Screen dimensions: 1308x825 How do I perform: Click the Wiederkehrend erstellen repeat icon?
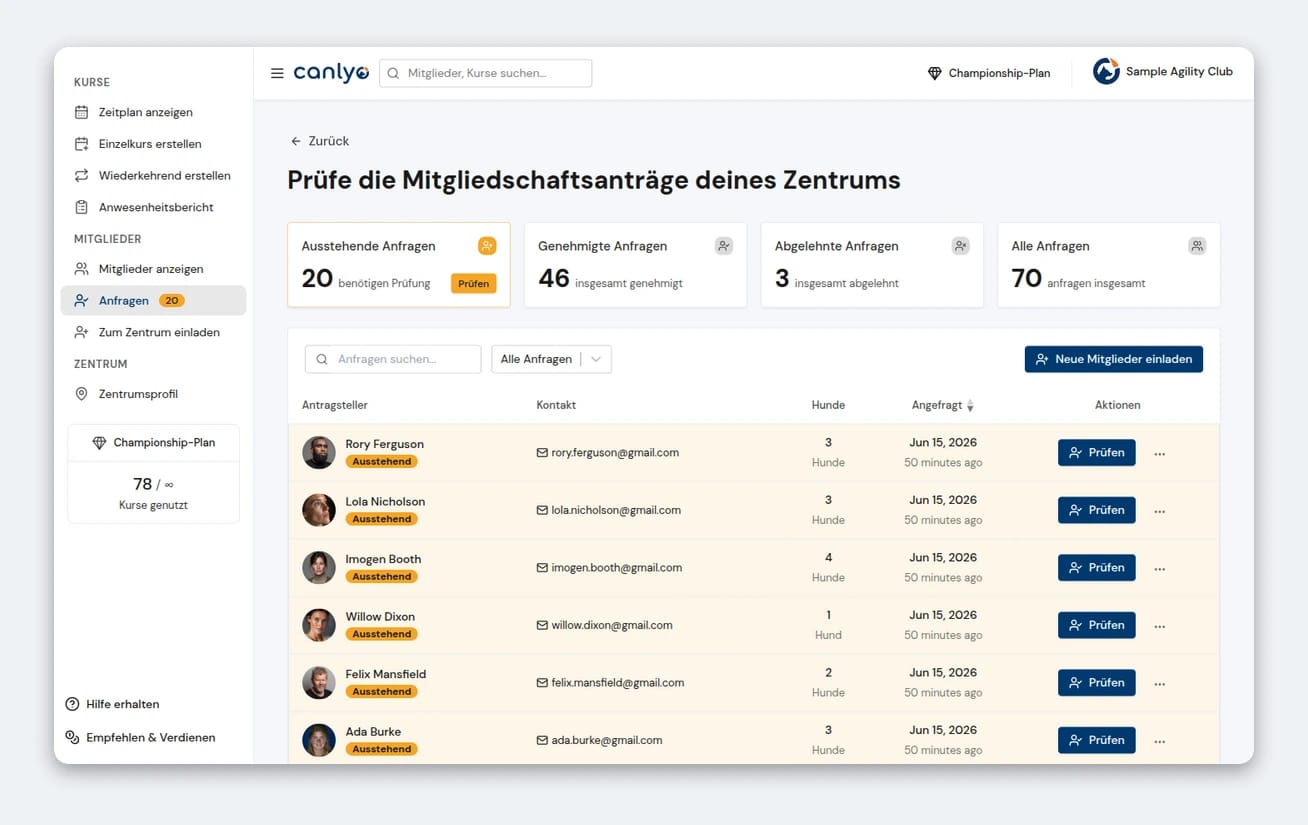(x=82, y=175)
